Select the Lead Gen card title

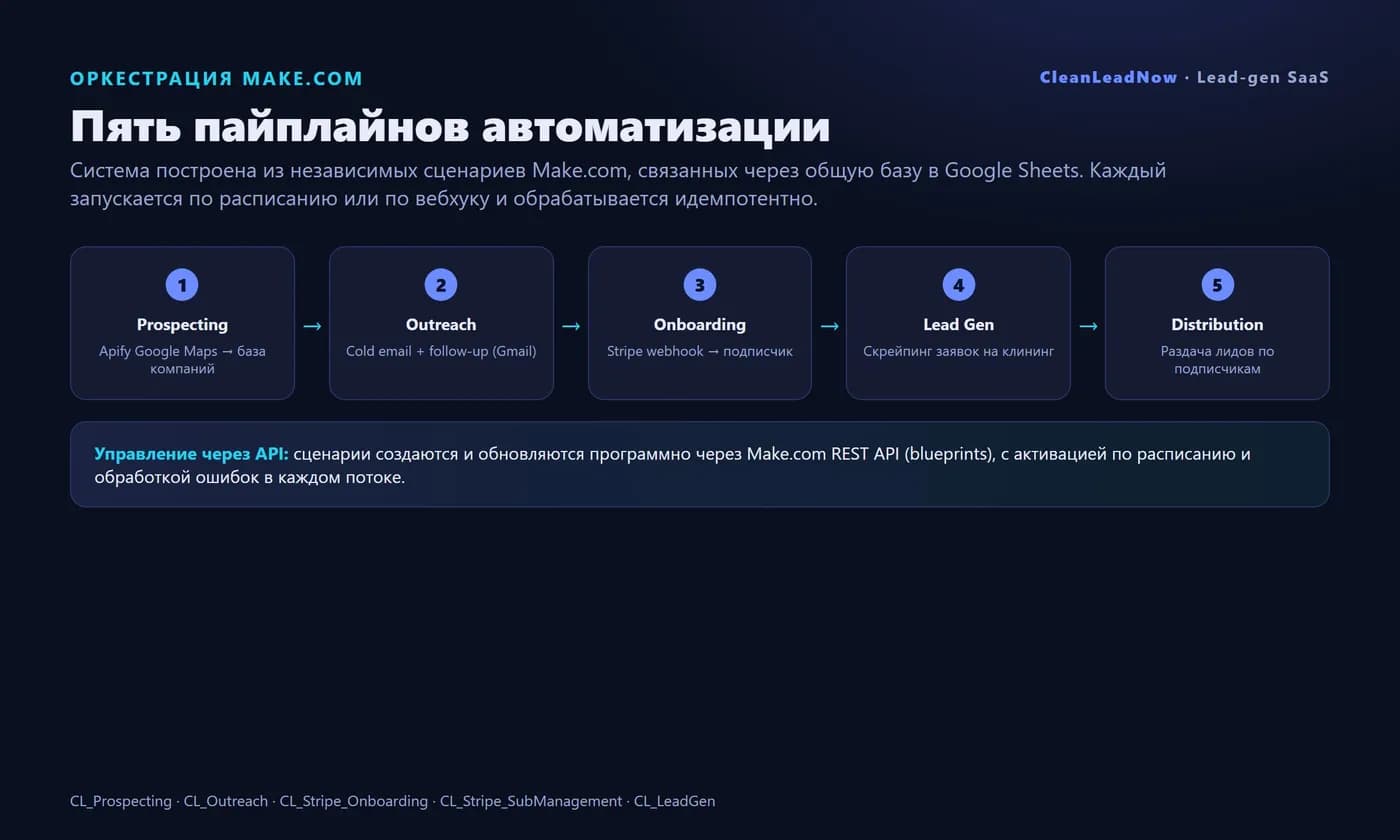pyautogui.click(x=958, y=325)
